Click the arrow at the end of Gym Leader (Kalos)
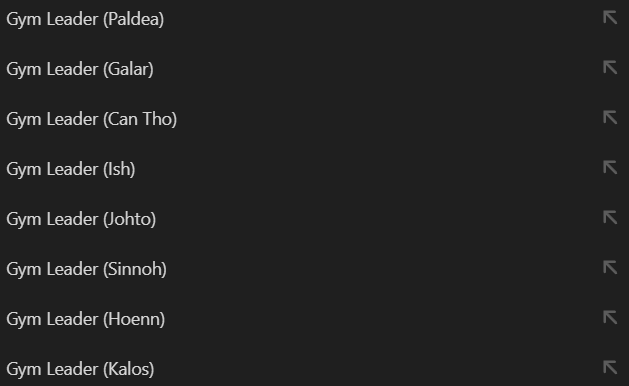 (x=610, y=368)
